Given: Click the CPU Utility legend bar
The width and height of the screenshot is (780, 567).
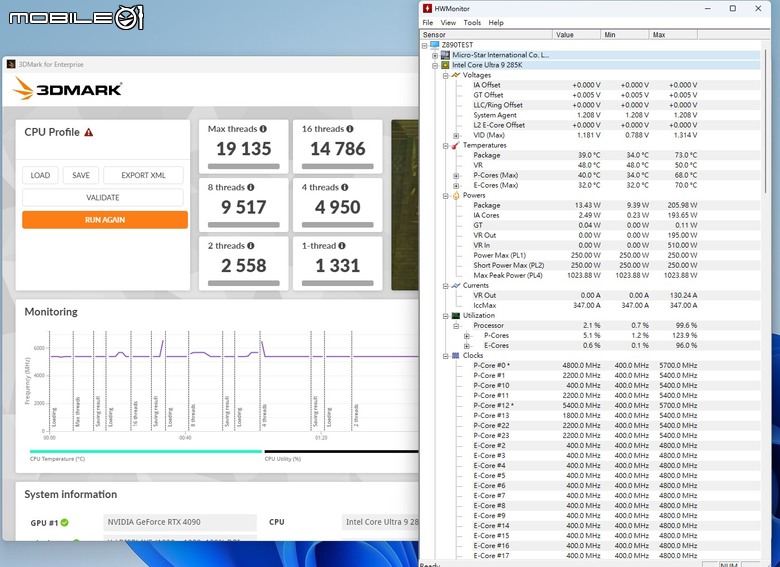Looking at the screenshot, I should tap(341, 452).
